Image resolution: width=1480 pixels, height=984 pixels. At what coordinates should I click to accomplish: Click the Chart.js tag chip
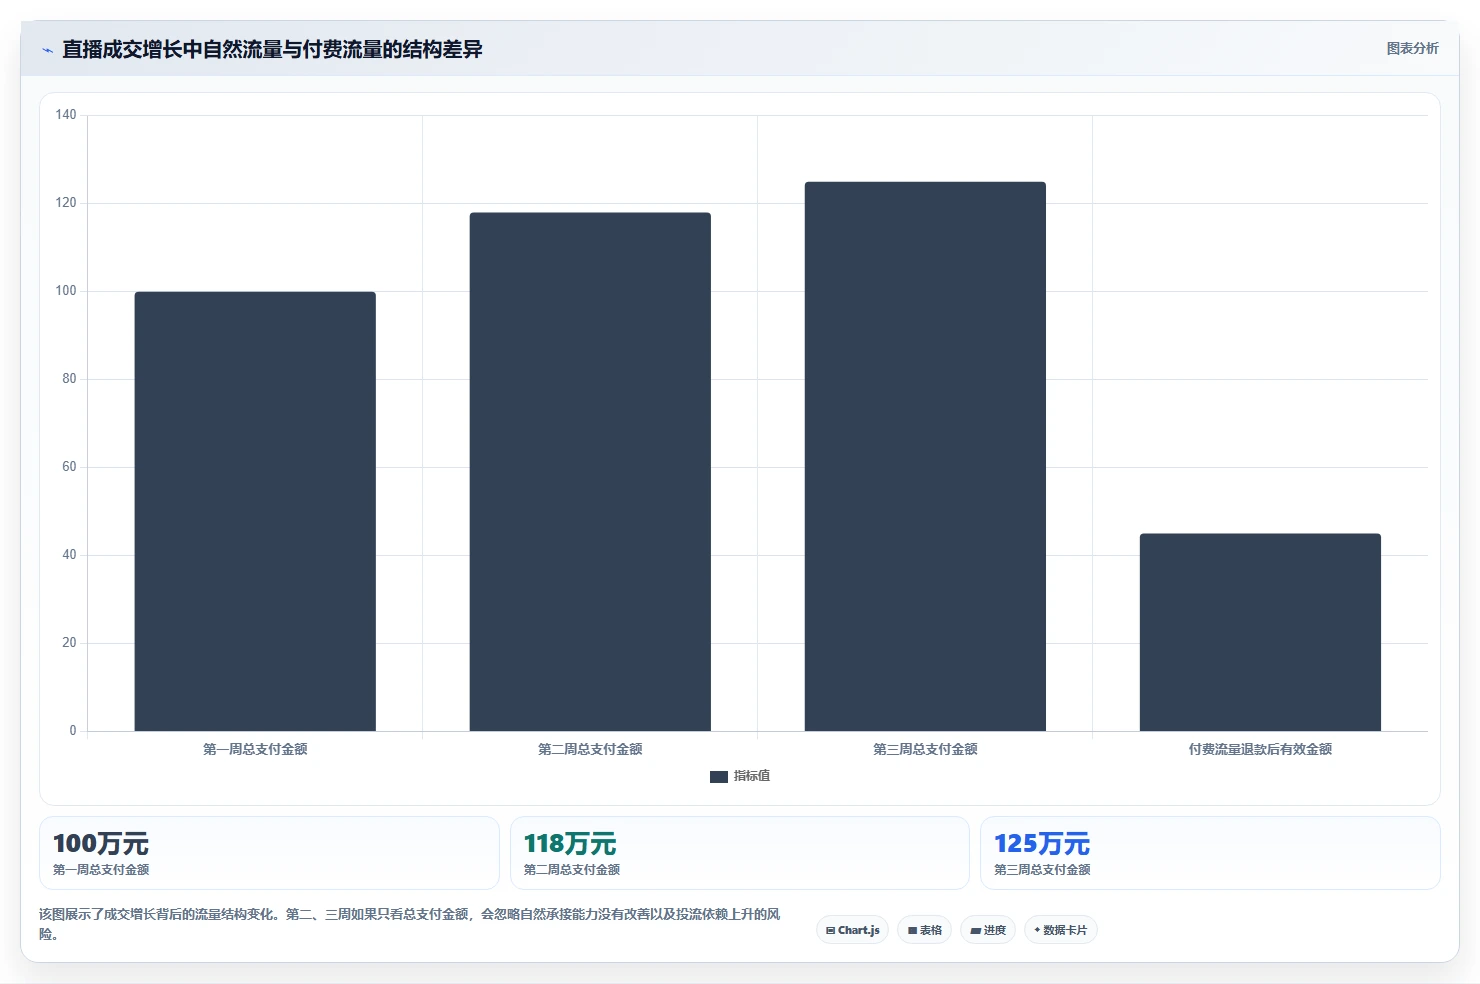pos(852,930)
